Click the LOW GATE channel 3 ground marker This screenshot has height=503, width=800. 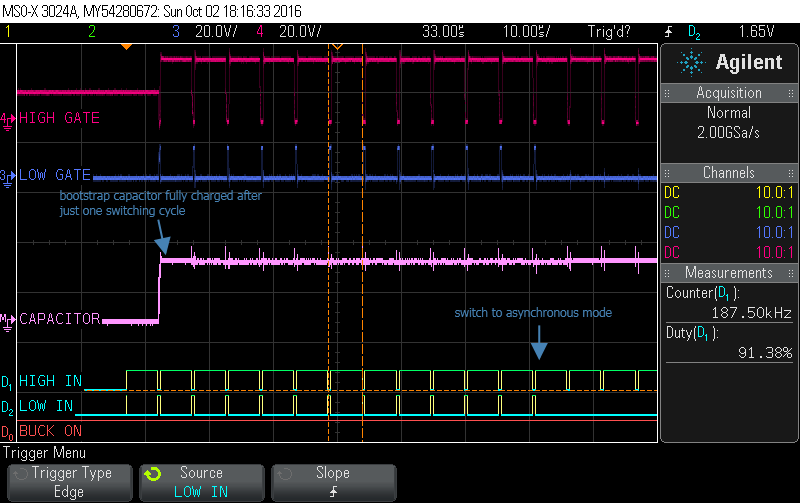coord(8,176)
